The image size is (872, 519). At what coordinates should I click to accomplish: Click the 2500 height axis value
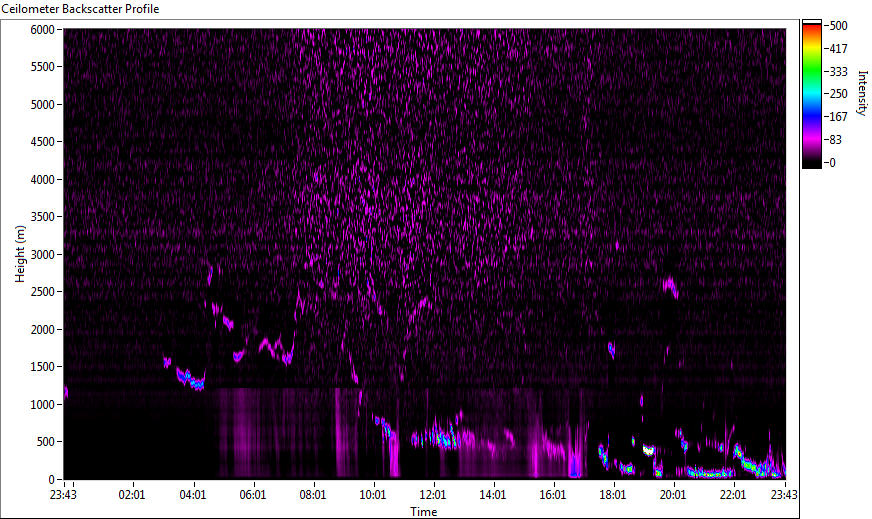click(x=42, y=292)
